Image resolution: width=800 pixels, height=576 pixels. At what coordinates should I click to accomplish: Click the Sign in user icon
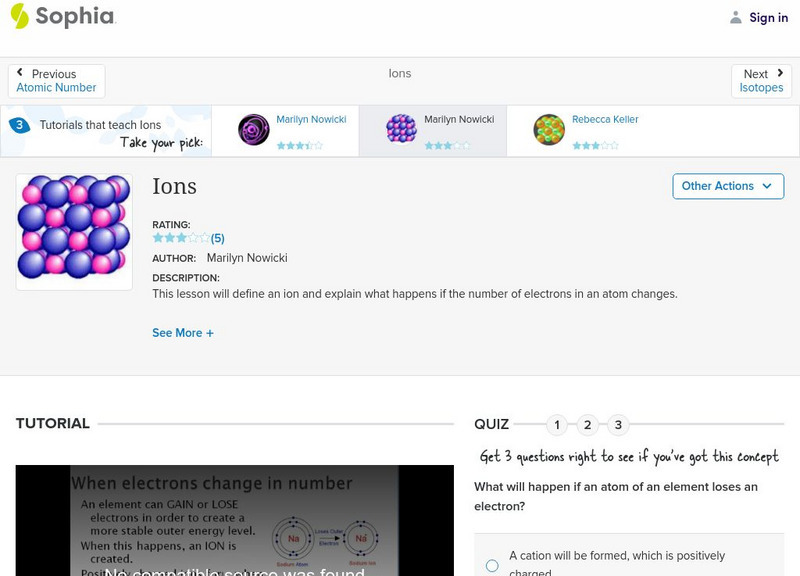pos(736,17)
